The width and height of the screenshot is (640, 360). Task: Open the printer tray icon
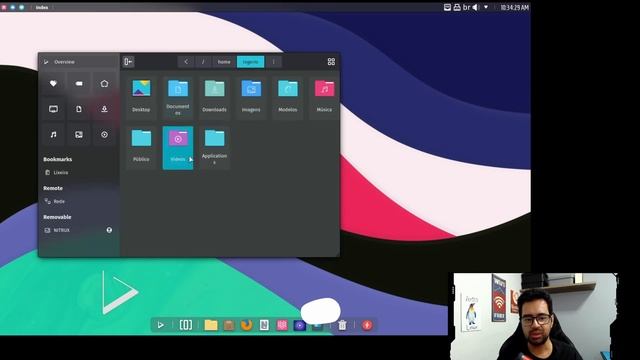[x=457, y=7]
